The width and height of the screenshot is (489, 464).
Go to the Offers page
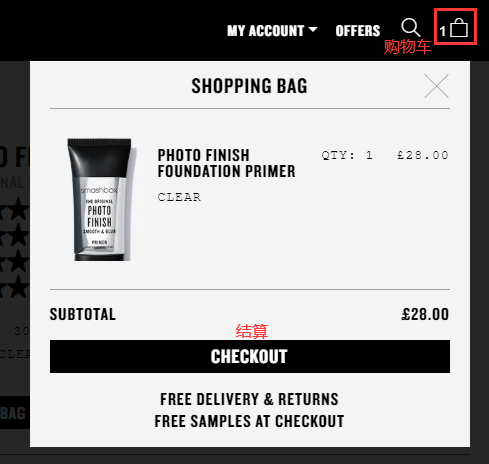(x=358, y=31)
